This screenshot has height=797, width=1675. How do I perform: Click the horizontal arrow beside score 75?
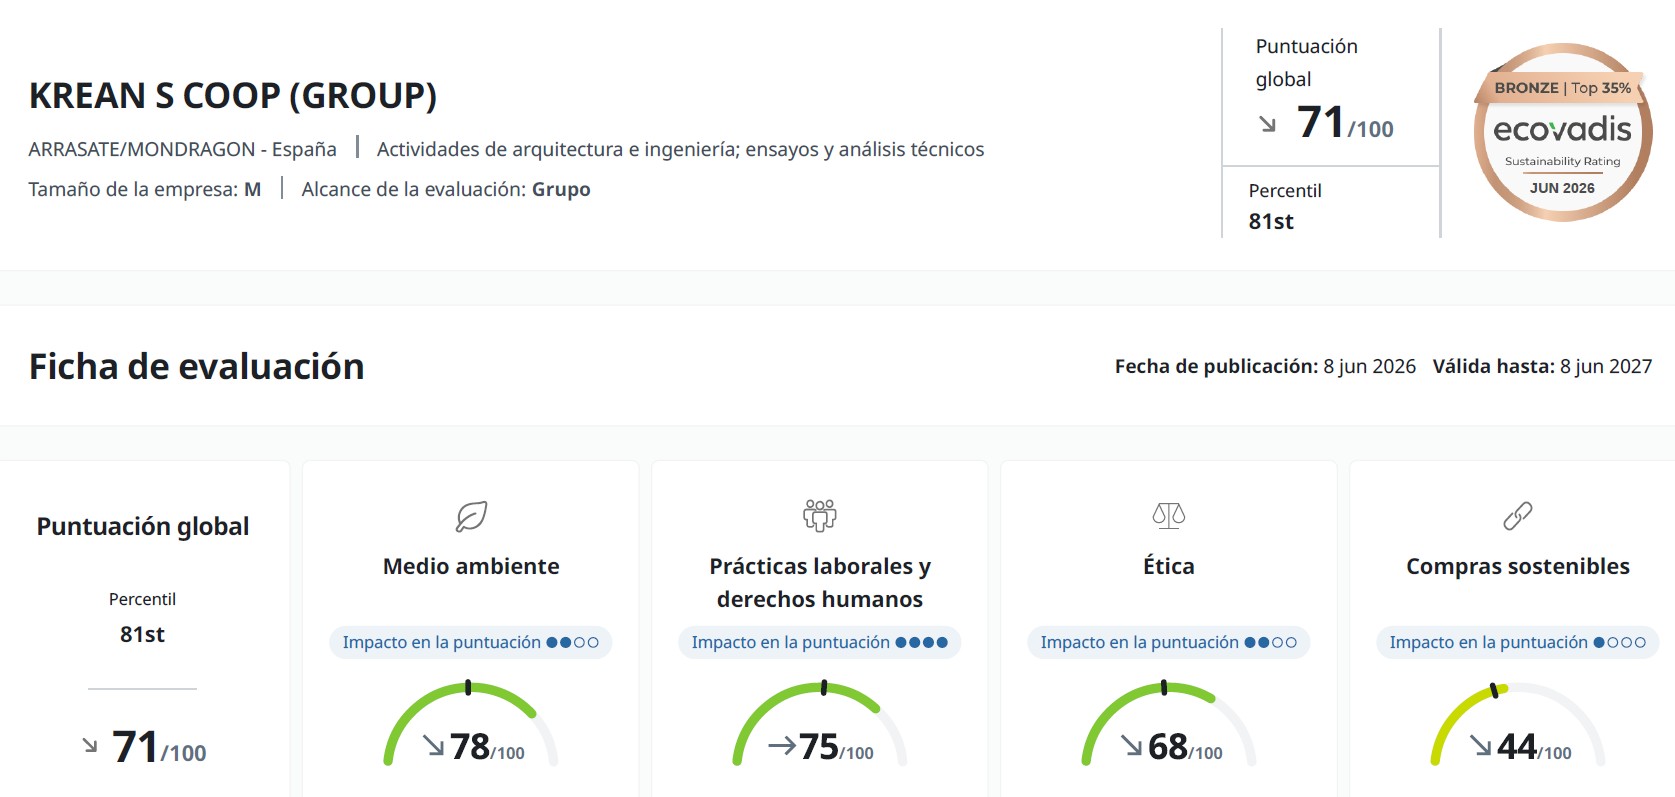pyautogui.click(x=782, y=745)
